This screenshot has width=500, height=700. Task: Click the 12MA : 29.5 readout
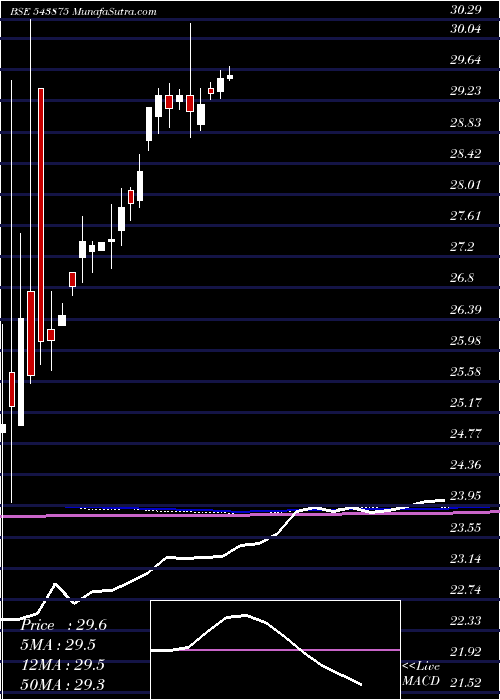pyautogui.click(x=62, y=665)
